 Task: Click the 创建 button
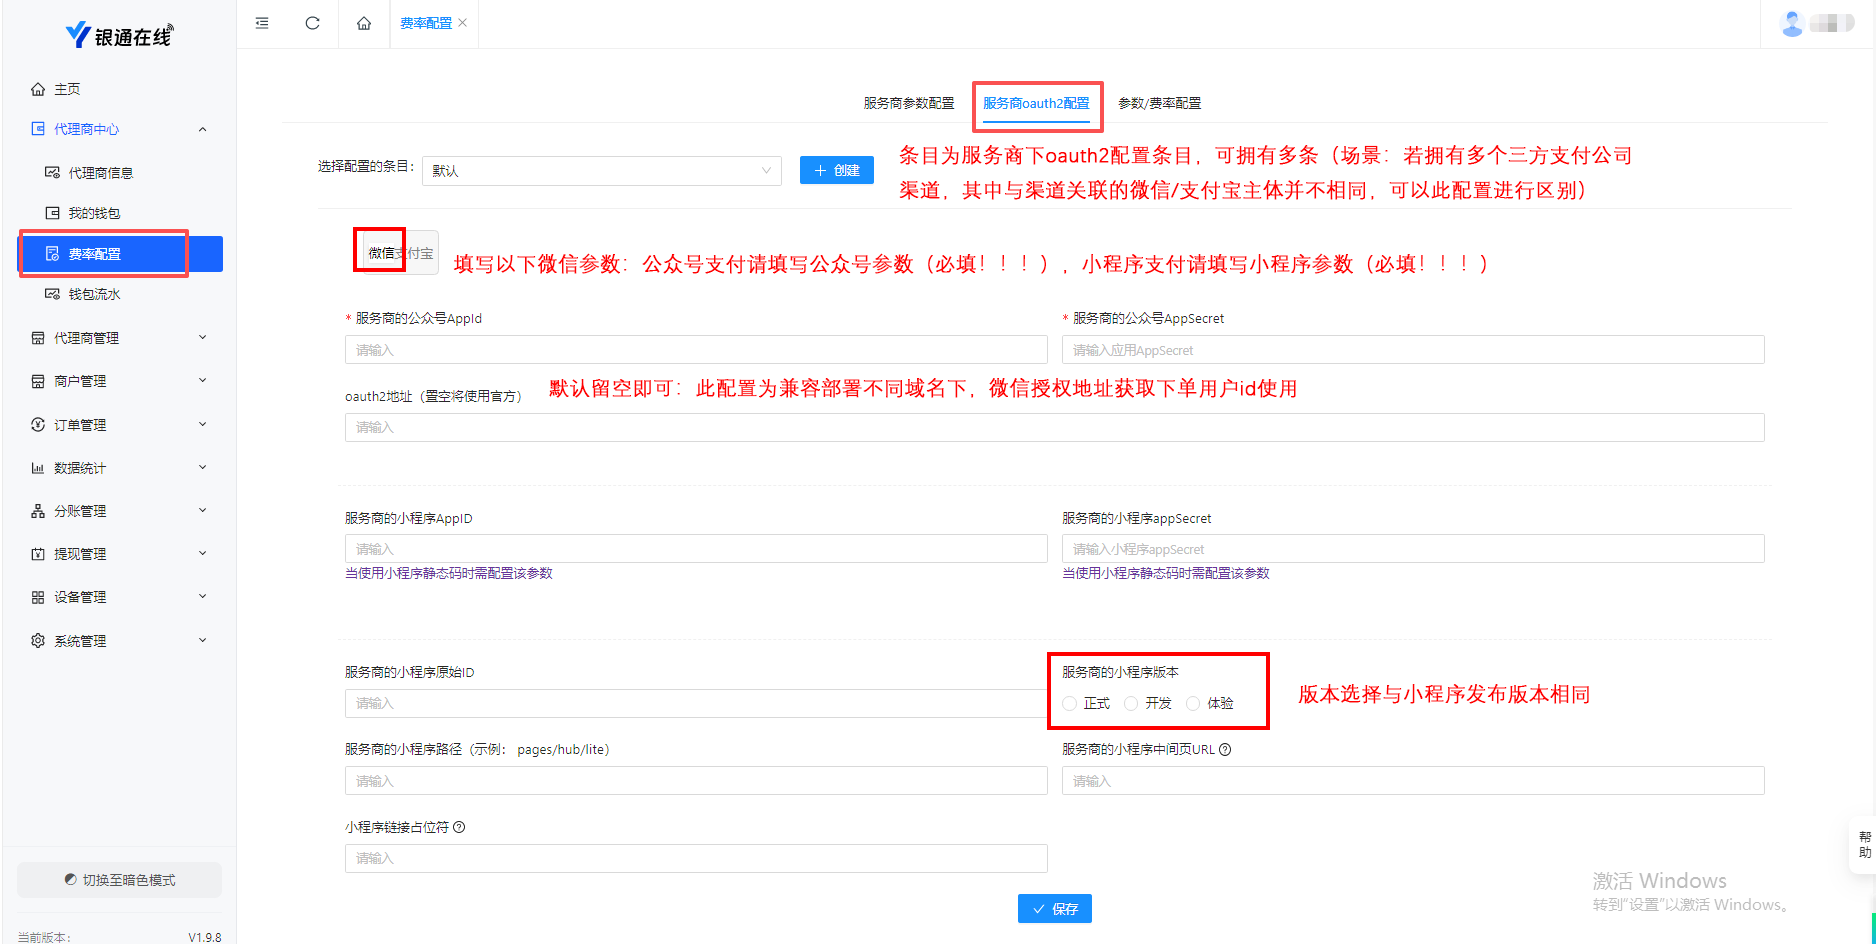836,170
